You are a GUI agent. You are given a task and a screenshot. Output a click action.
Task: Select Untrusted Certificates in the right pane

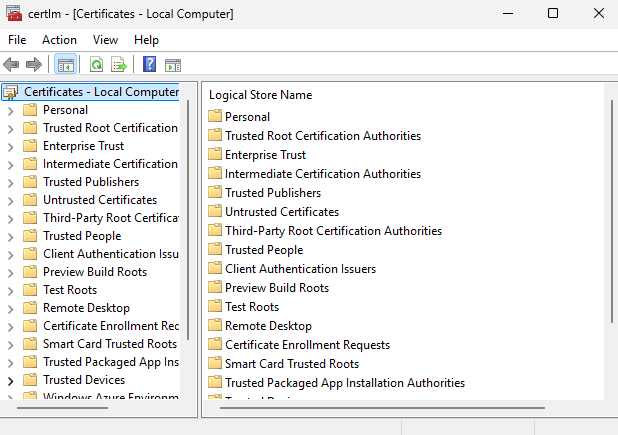point(281,212)
